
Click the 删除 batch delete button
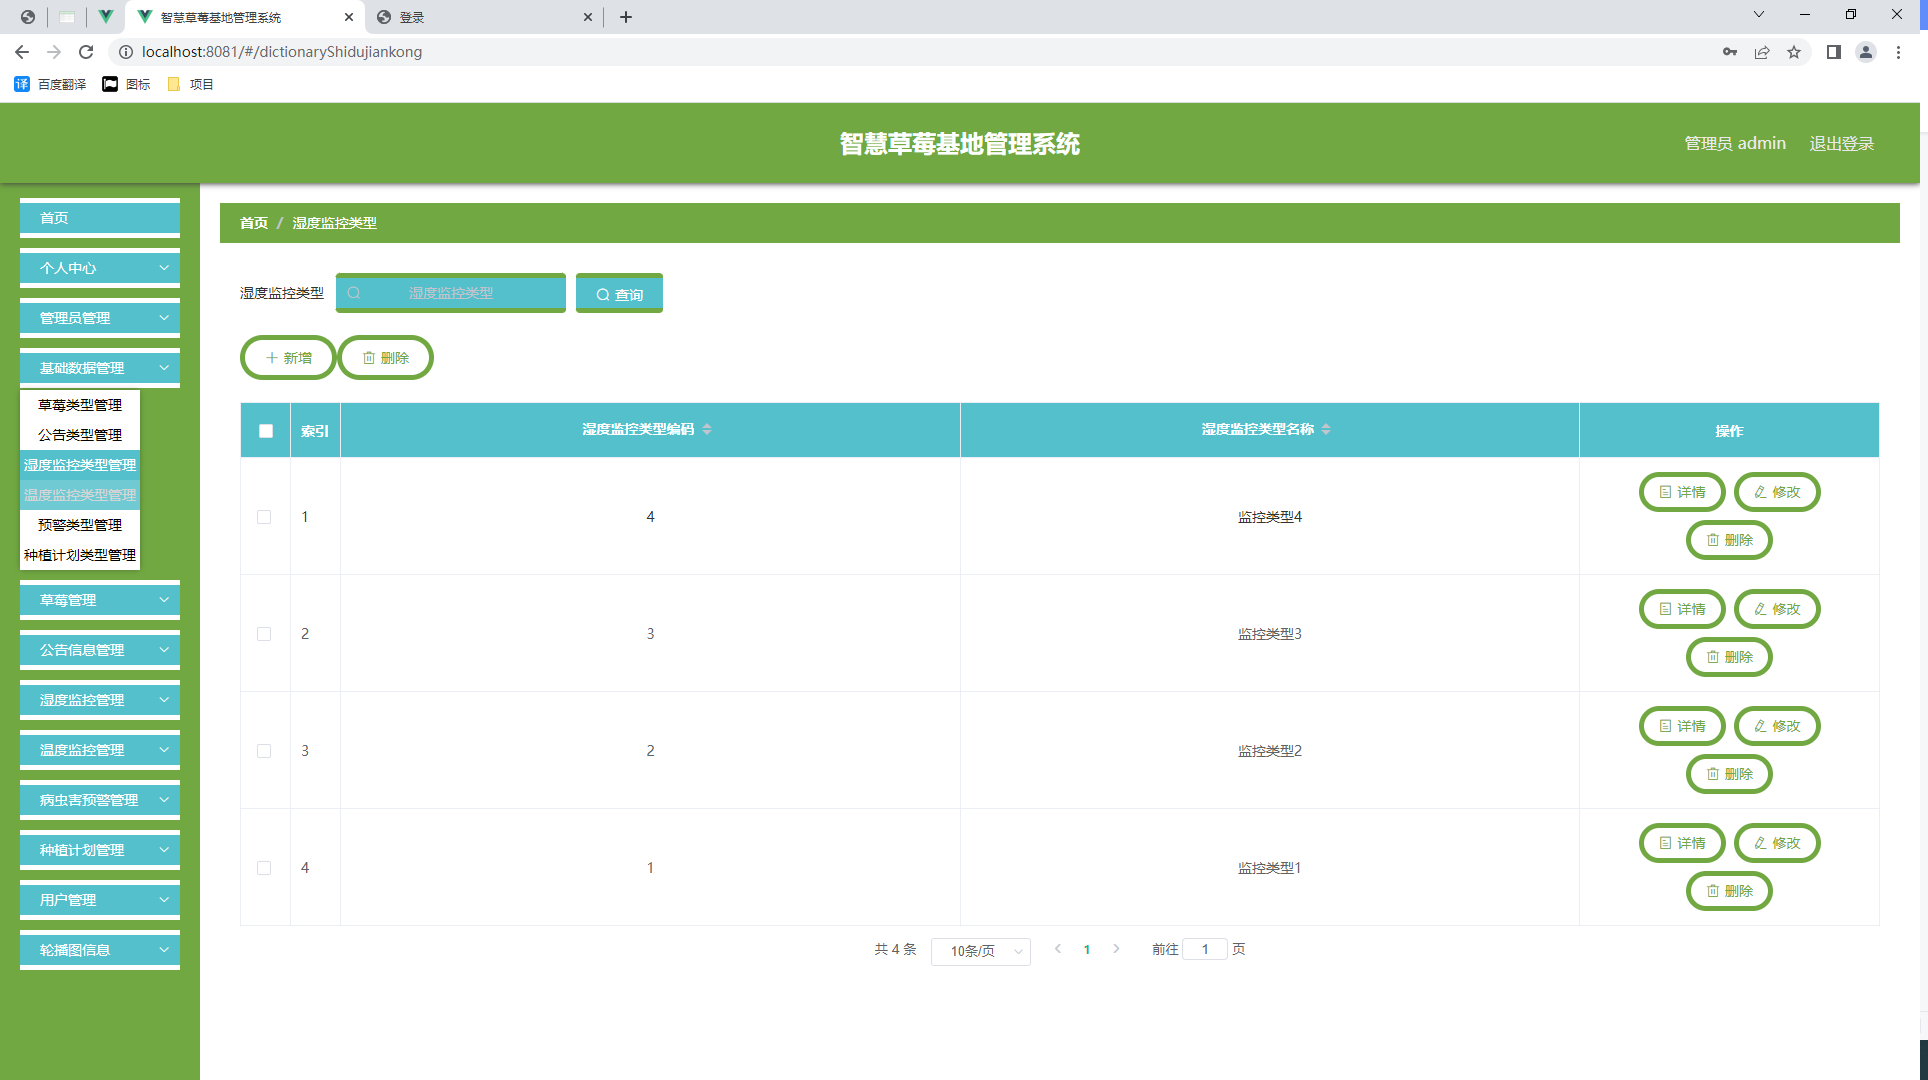pos(385,357)
